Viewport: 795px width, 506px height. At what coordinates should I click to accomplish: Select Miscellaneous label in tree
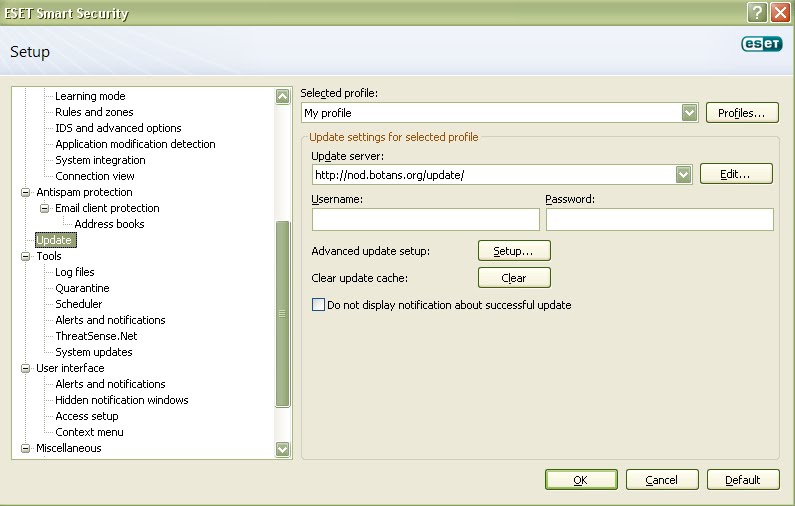68,448
